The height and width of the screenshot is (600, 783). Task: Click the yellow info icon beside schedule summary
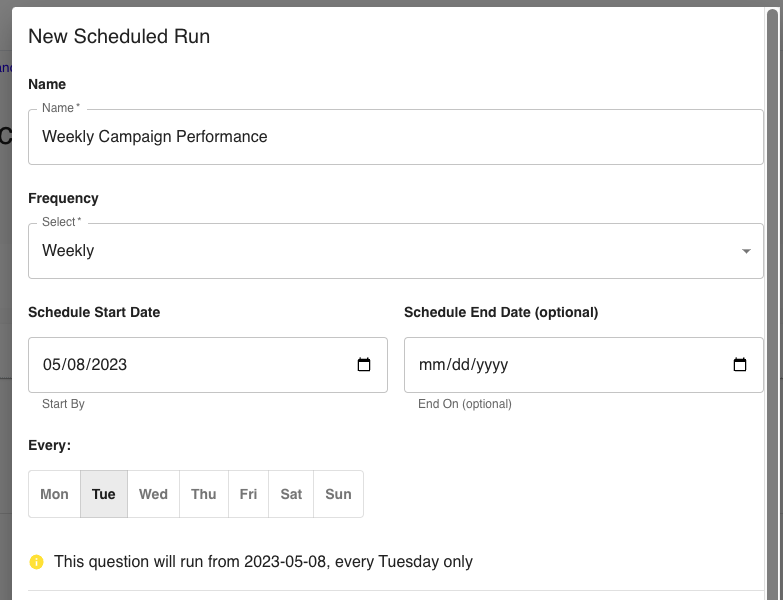point(37,562)
